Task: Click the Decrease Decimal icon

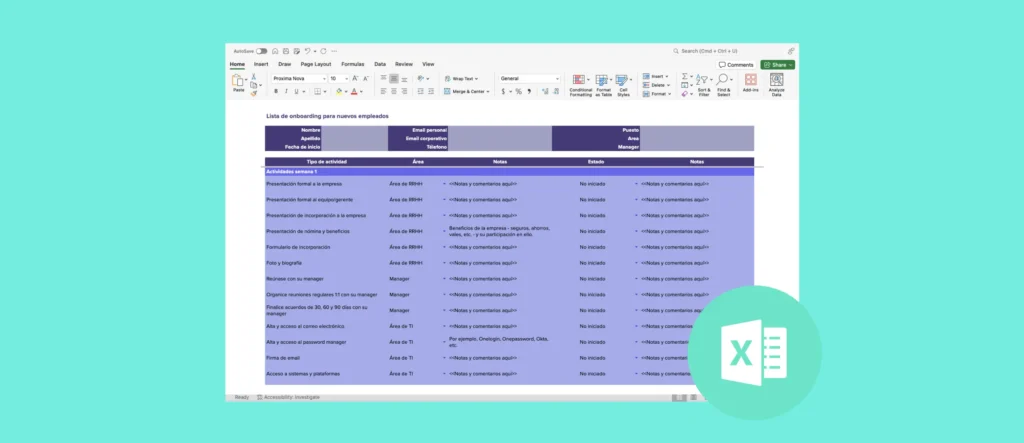Action: (x=556, y=91)
